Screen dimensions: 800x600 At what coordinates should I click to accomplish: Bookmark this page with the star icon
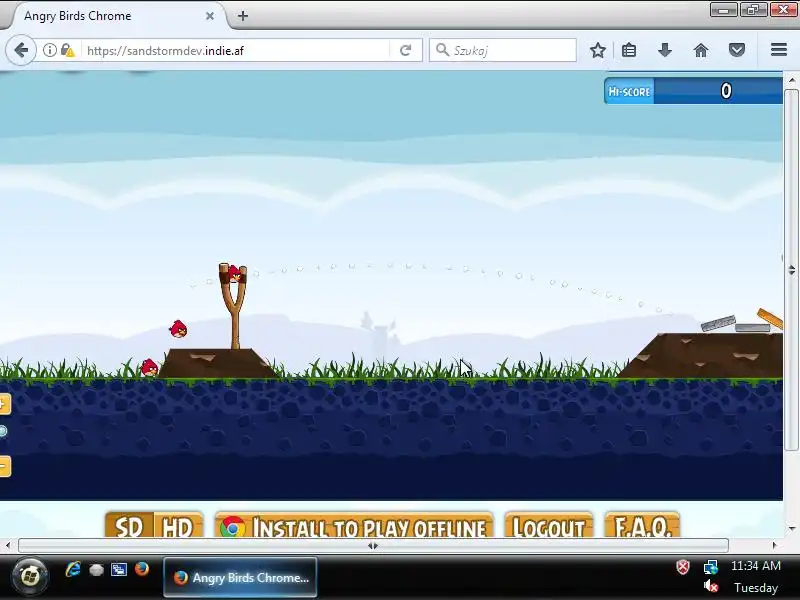point(597,50)
